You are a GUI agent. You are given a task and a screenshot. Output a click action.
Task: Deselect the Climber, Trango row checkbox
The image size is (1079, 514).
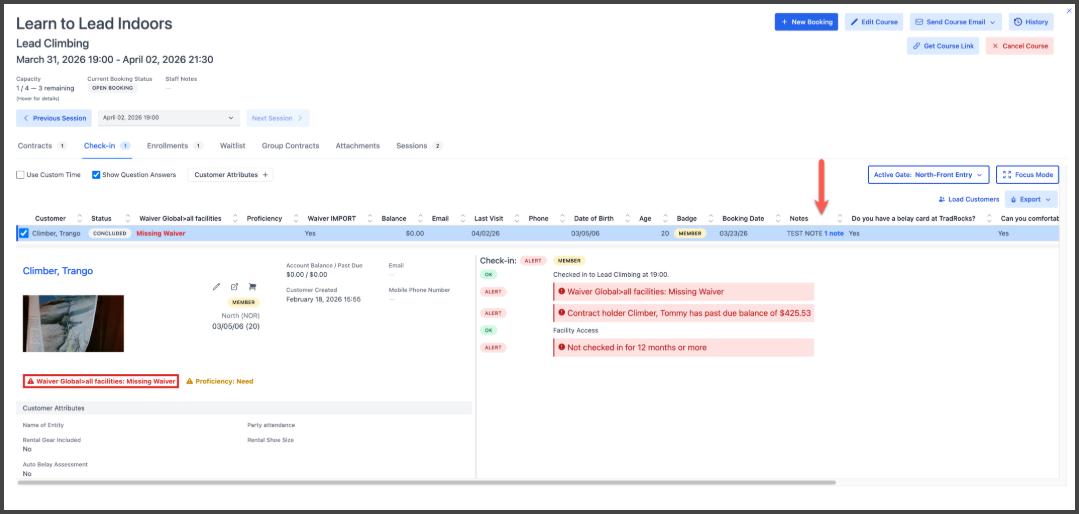pyautogui.click(x=24, y=233)
